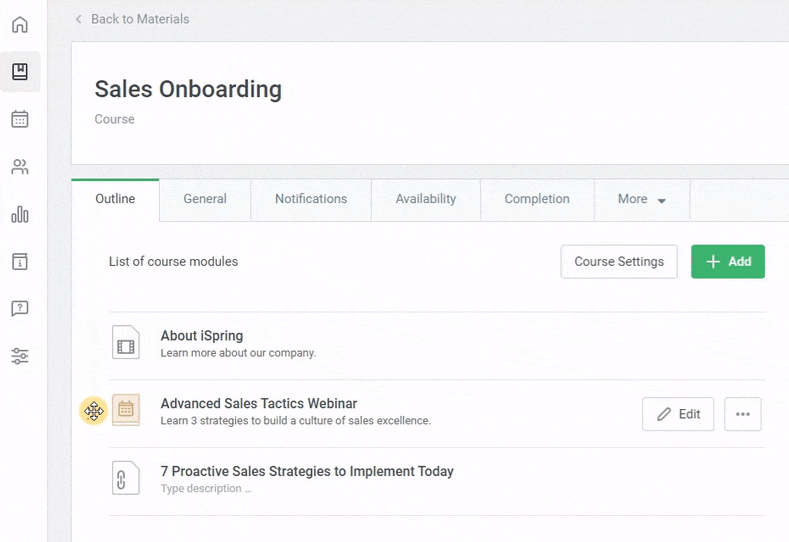Viewport: 789px width, 542px height.
Task: Select the Materials book icon in sidebar
Action: (20, 72)
